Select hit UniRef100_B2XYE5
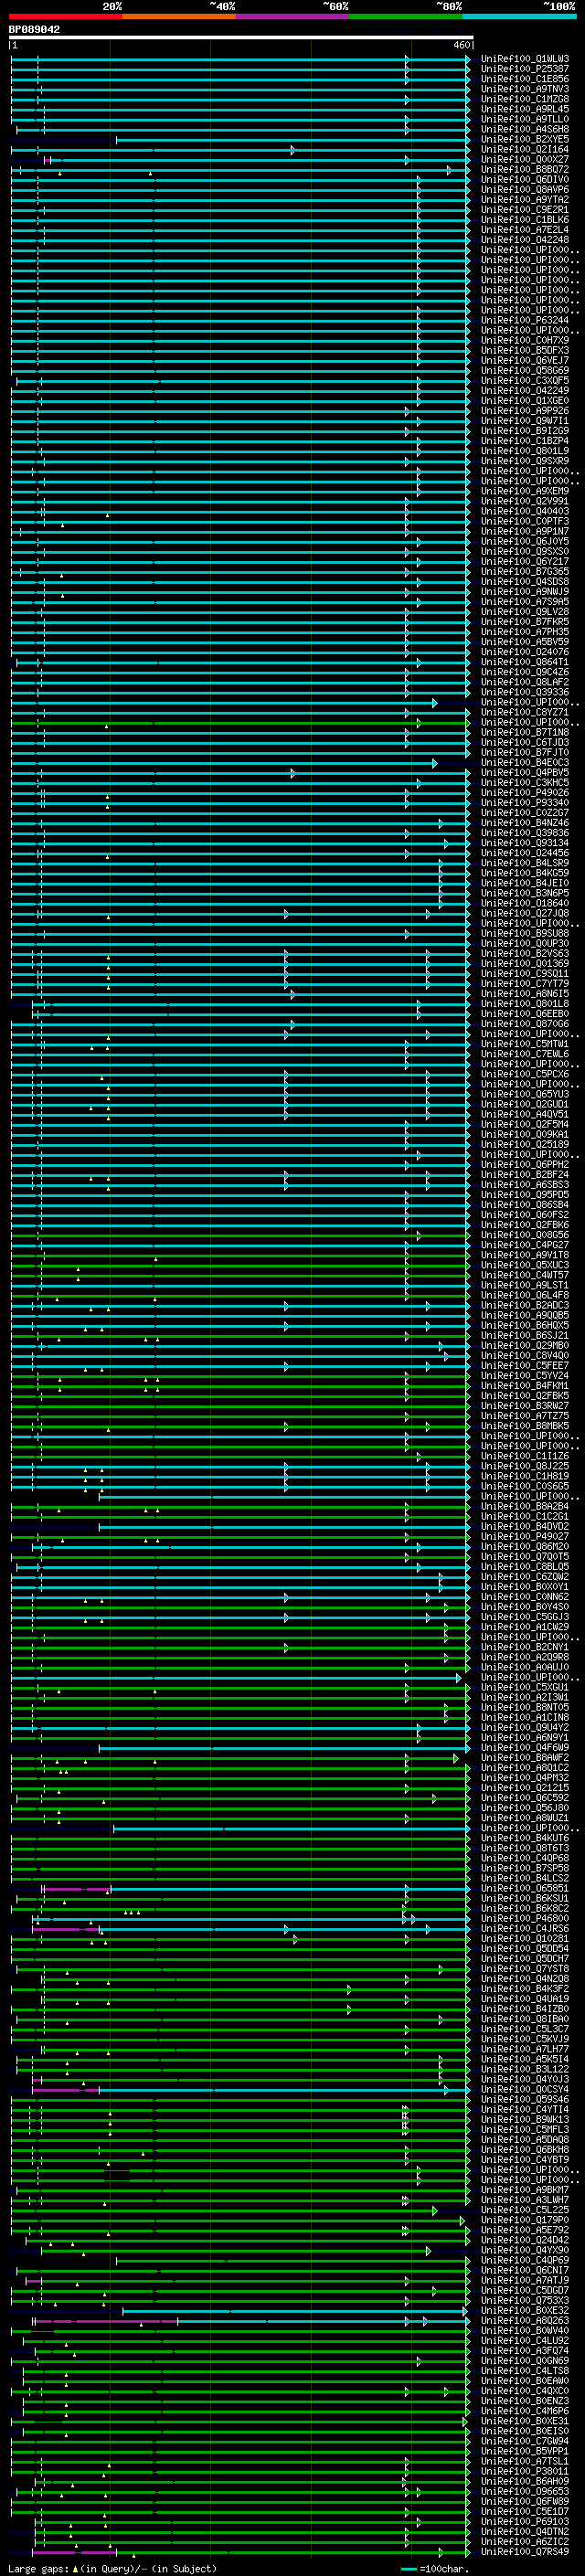Image resolution: width=585 pixels, height=2576 pixels. (x=525, y=139)
